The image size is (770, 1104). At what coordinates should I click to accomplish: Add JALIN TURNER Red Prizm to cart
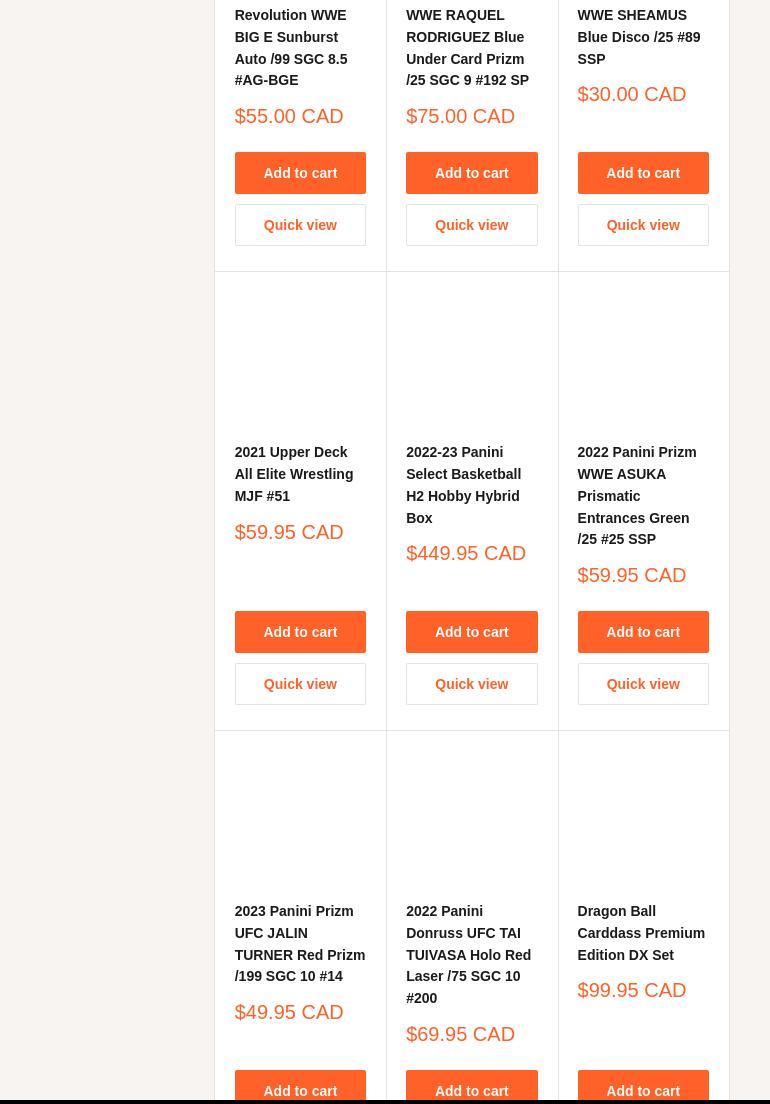pyautogui.click(x=300, y=1089)
